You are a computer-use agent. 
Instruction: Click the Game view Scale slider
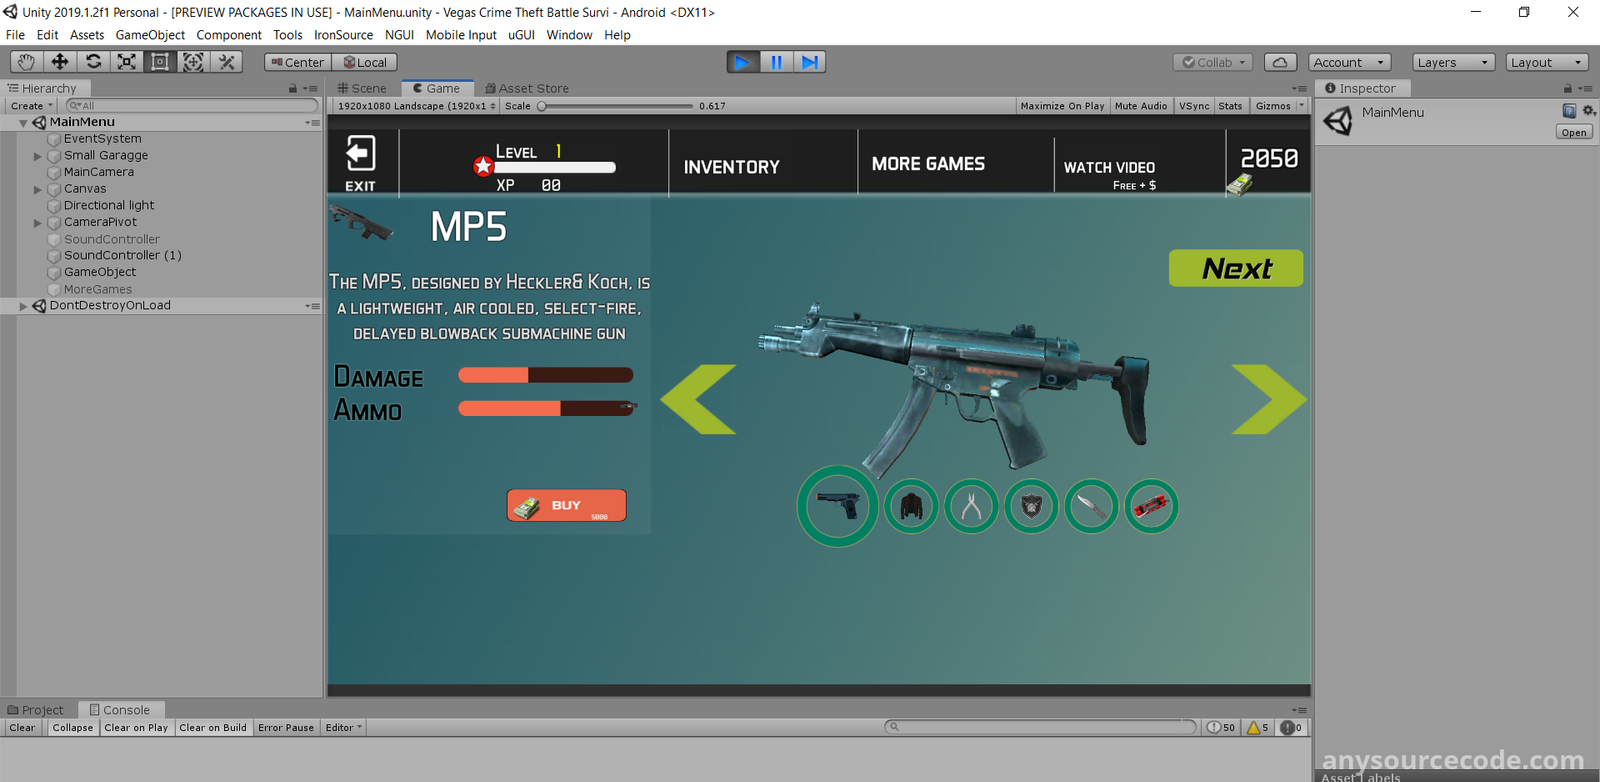(x=616, y=106)
